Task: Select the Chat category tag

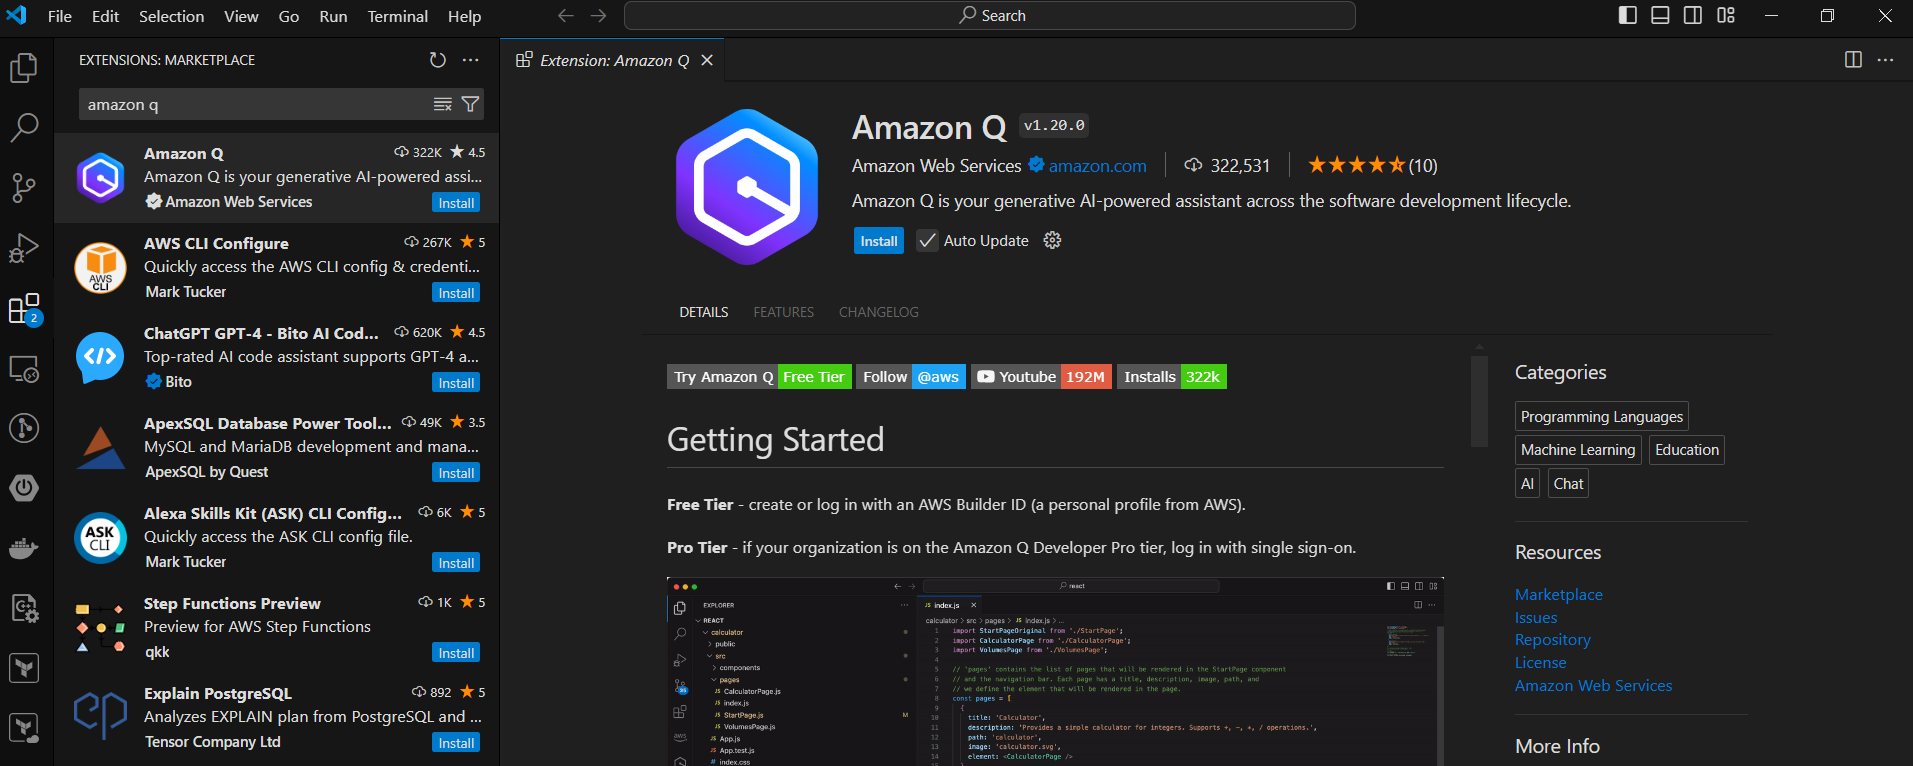Action: tap(1568, 484)
